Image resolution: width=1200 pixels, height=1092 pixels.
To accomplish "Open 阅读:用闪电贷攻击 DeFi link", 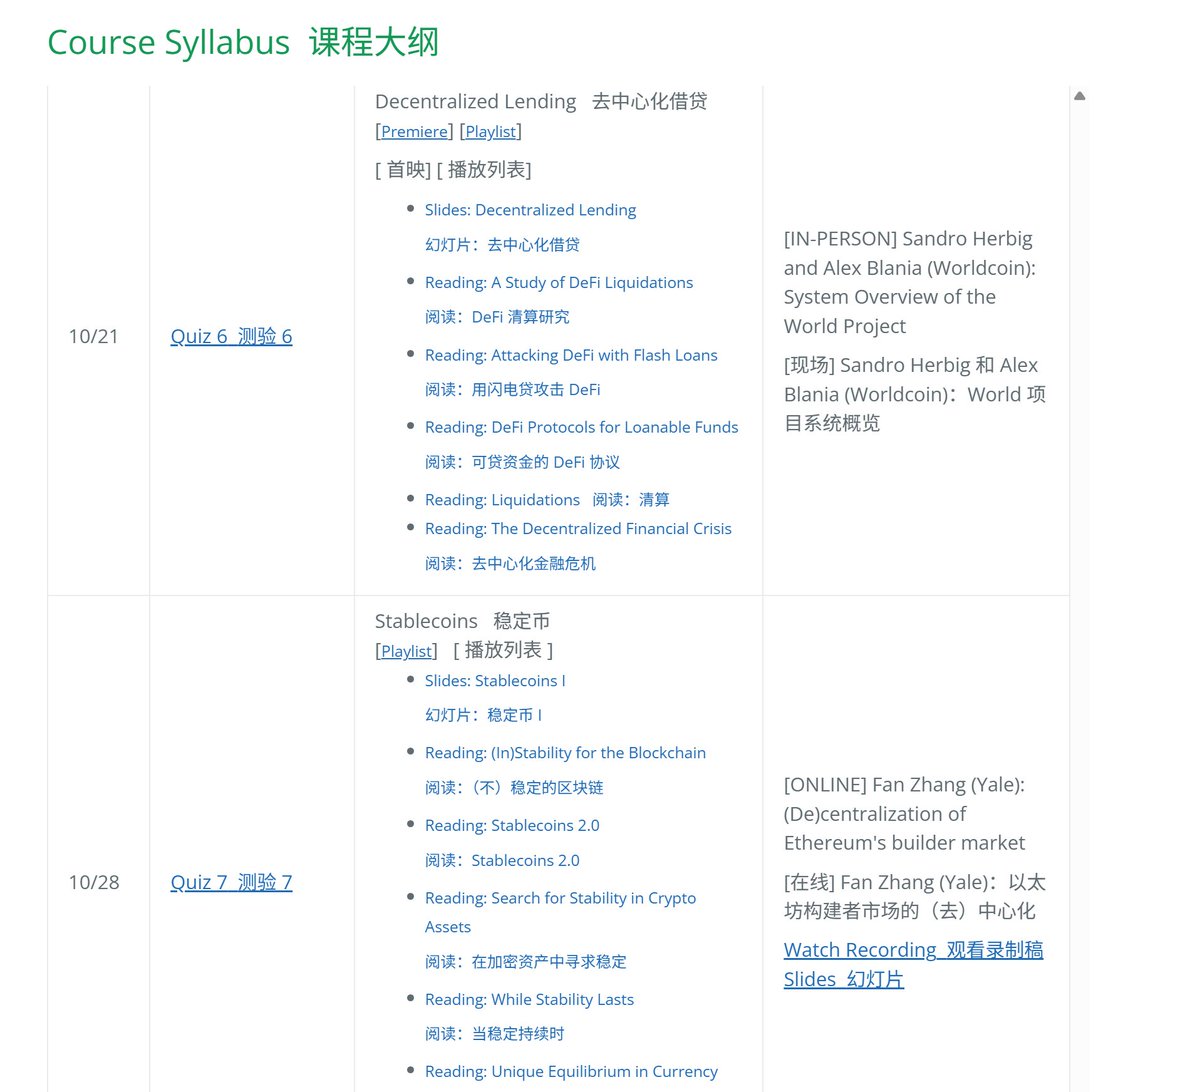I will pos(513,390).
